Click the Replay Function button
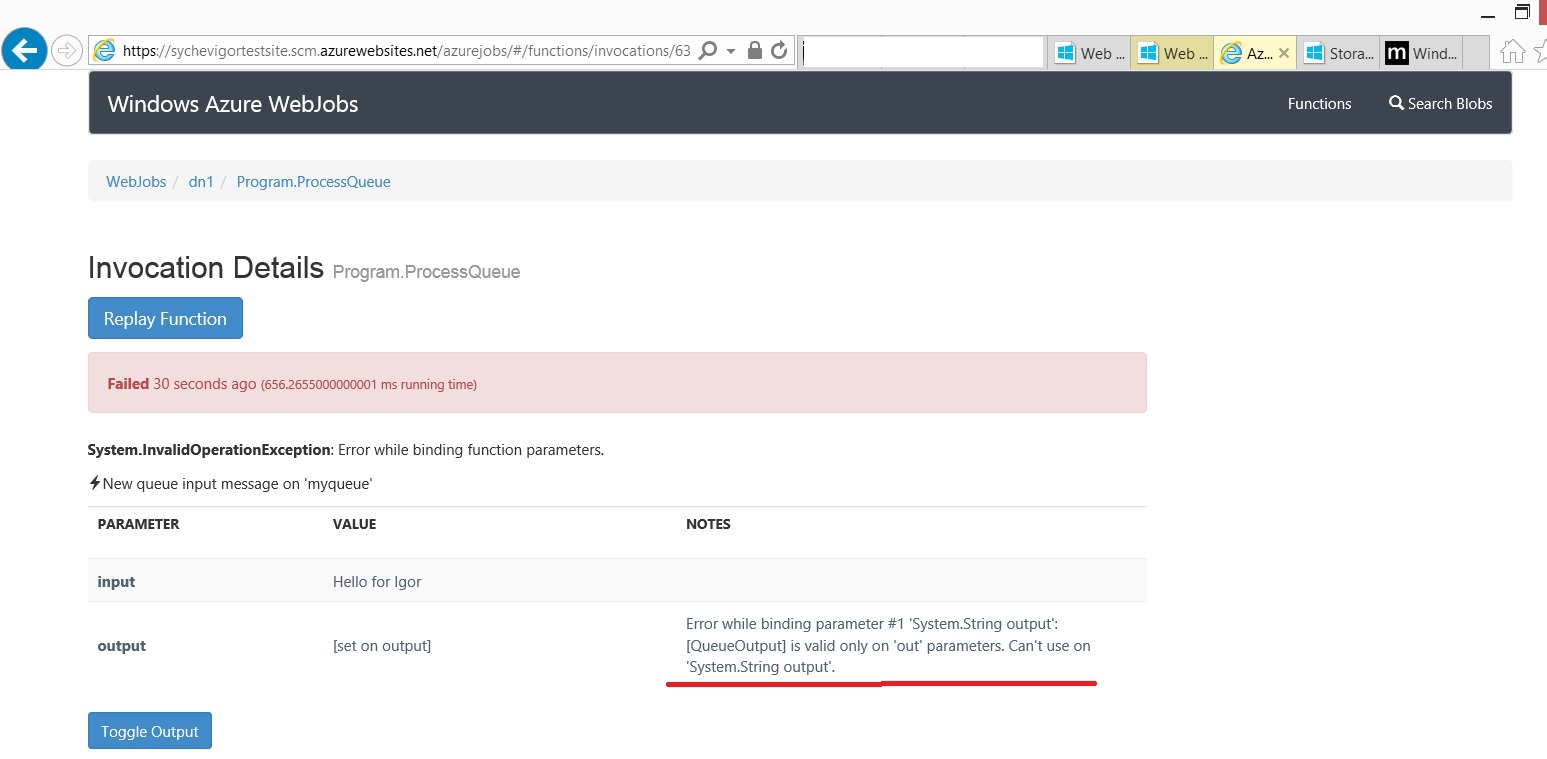This screenshot has height=759, width=1547. click(165, 318)
